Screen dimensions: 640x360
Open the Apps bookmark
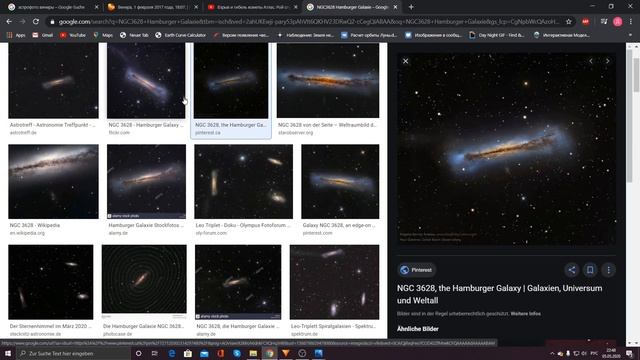(16, 36)
